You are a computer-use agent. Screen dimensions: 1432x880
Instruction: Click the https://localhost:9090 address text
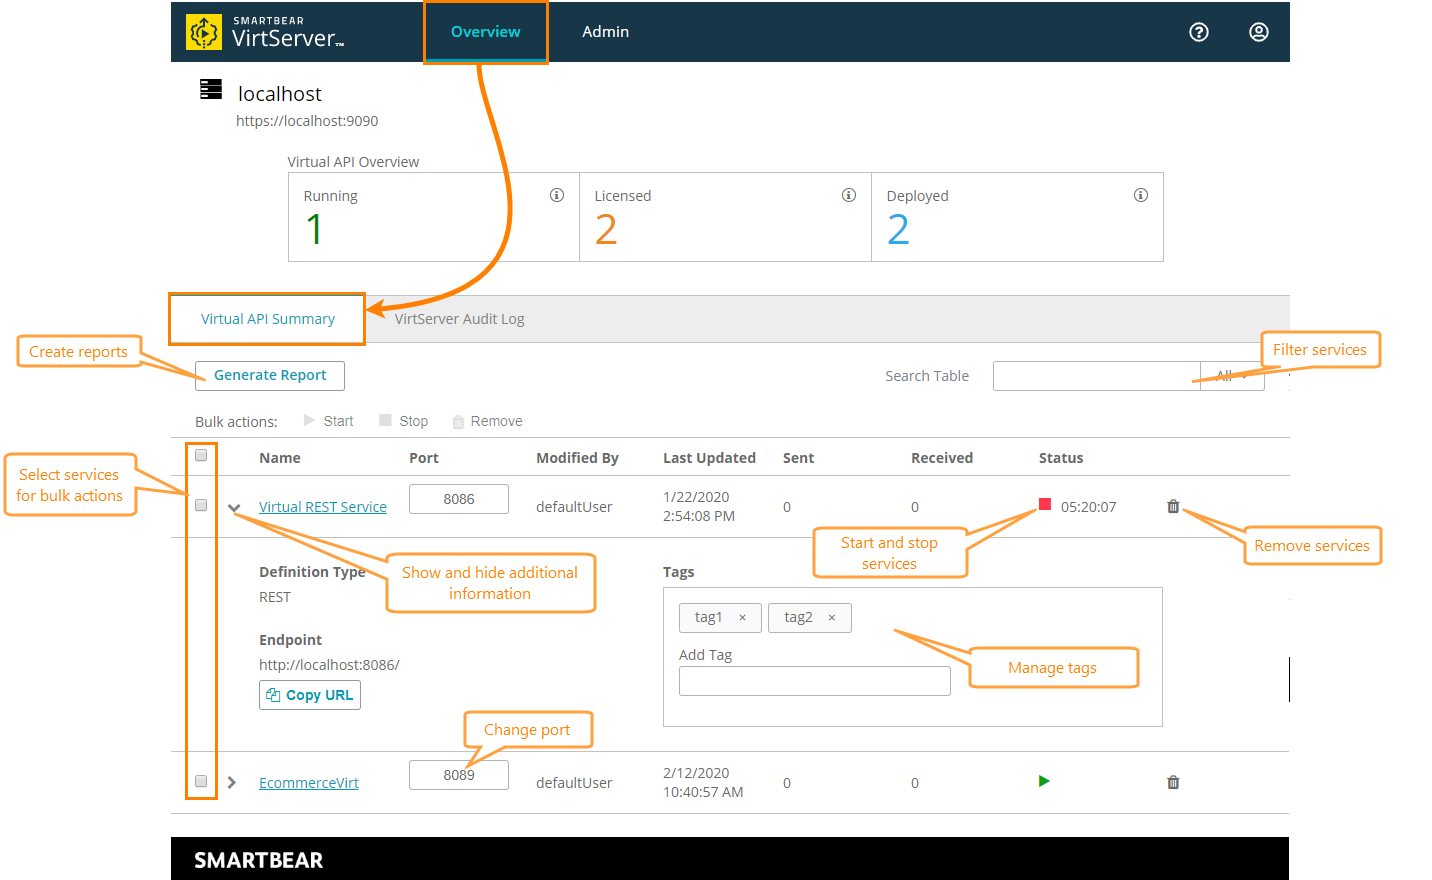point(307,121)
